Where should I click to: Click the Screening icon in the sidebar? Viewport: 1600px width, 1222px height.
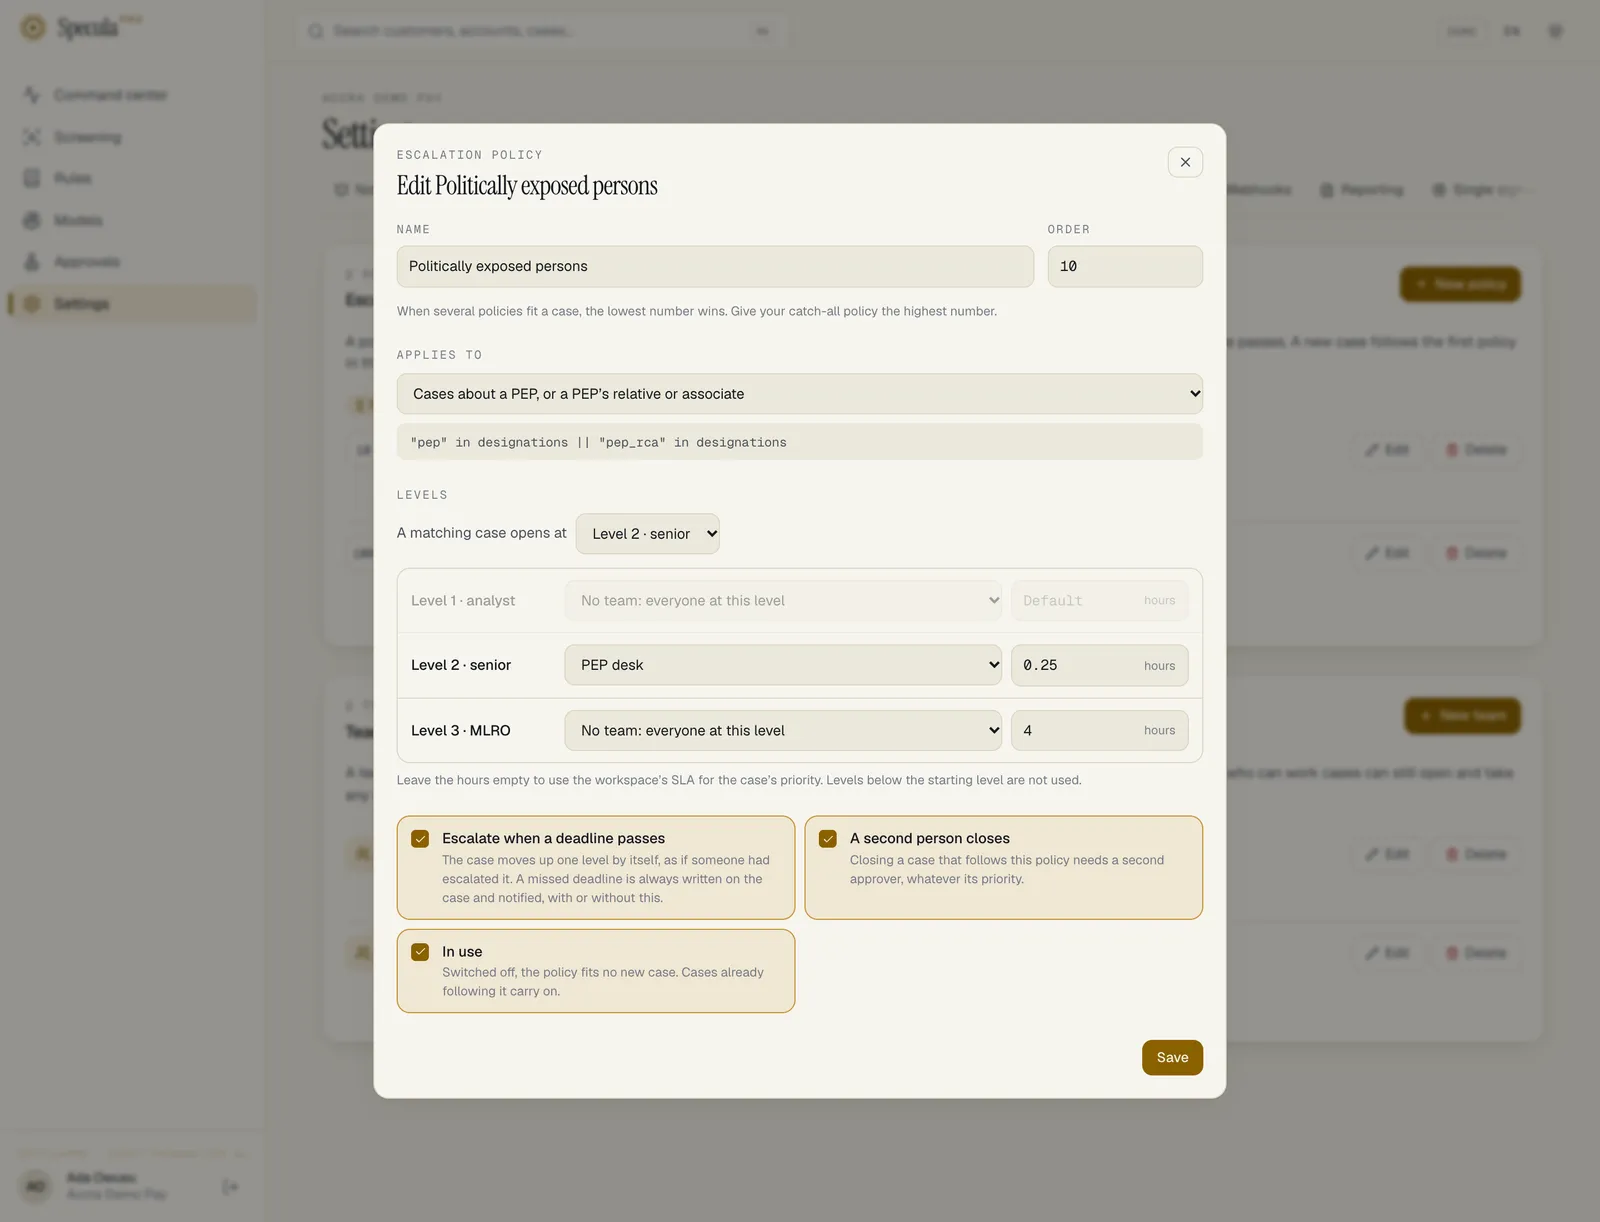pos(32,137)
